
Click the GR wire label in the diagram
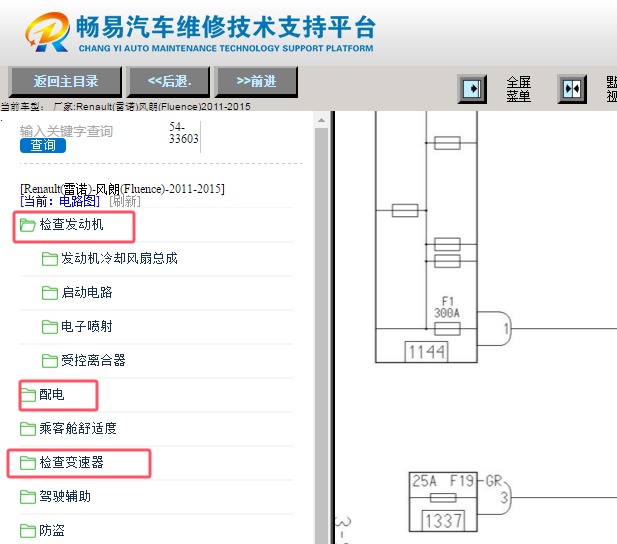[494, 481]
